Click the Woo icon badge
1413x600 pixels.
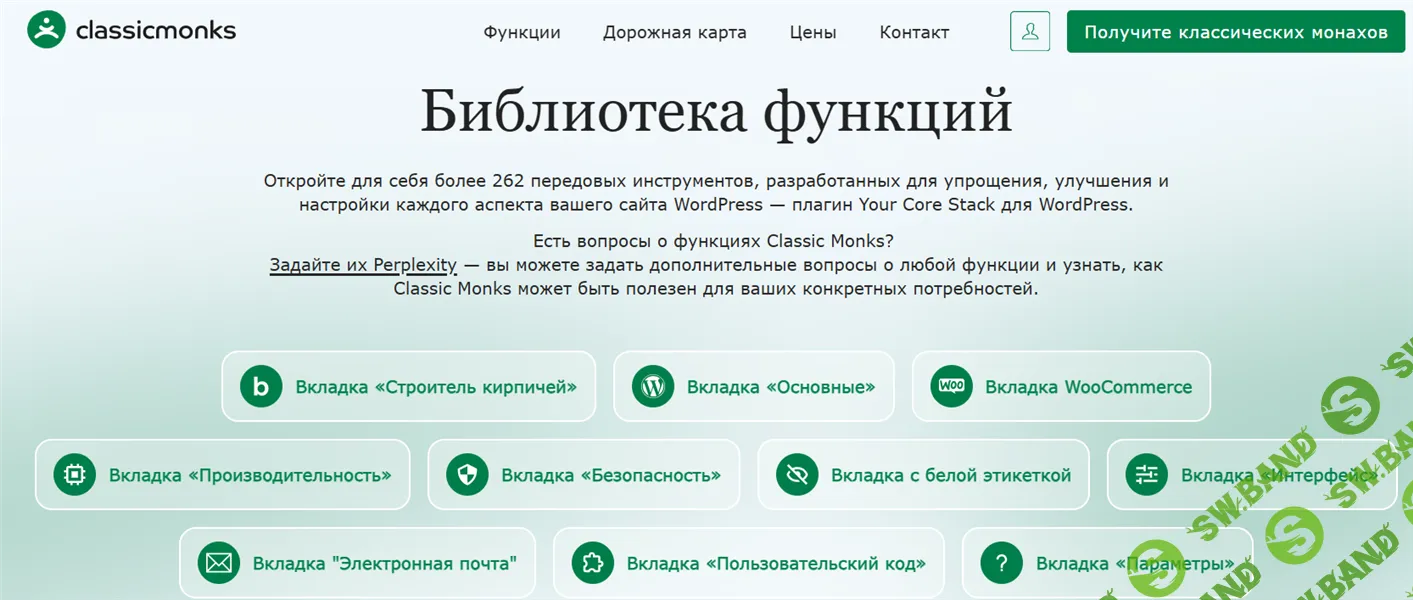tap(951, 386)
